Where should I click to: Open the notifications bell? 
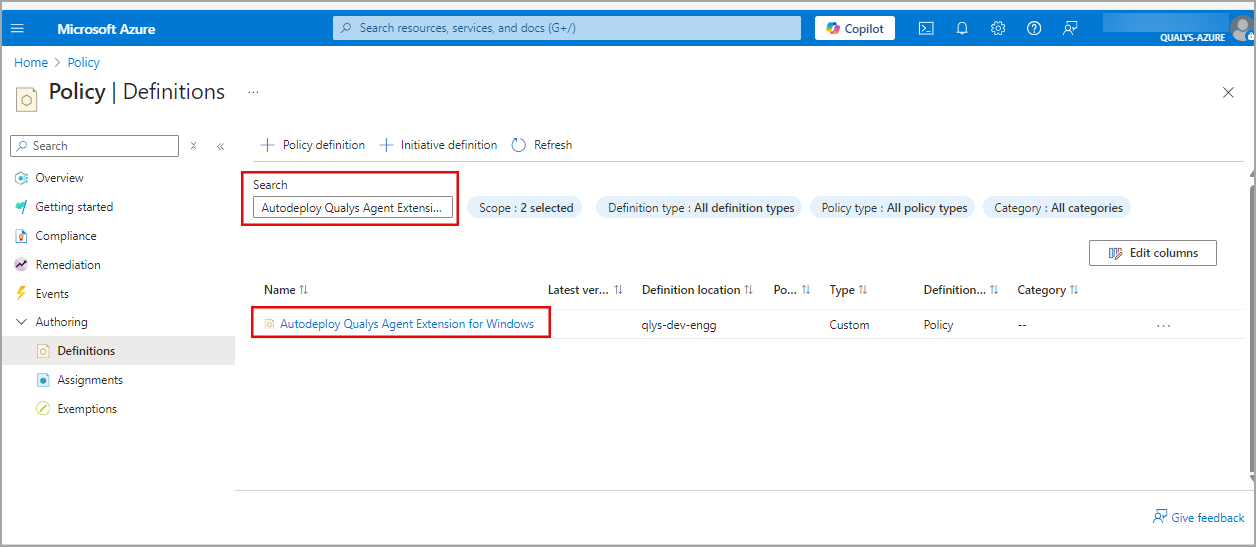[962, 29]
